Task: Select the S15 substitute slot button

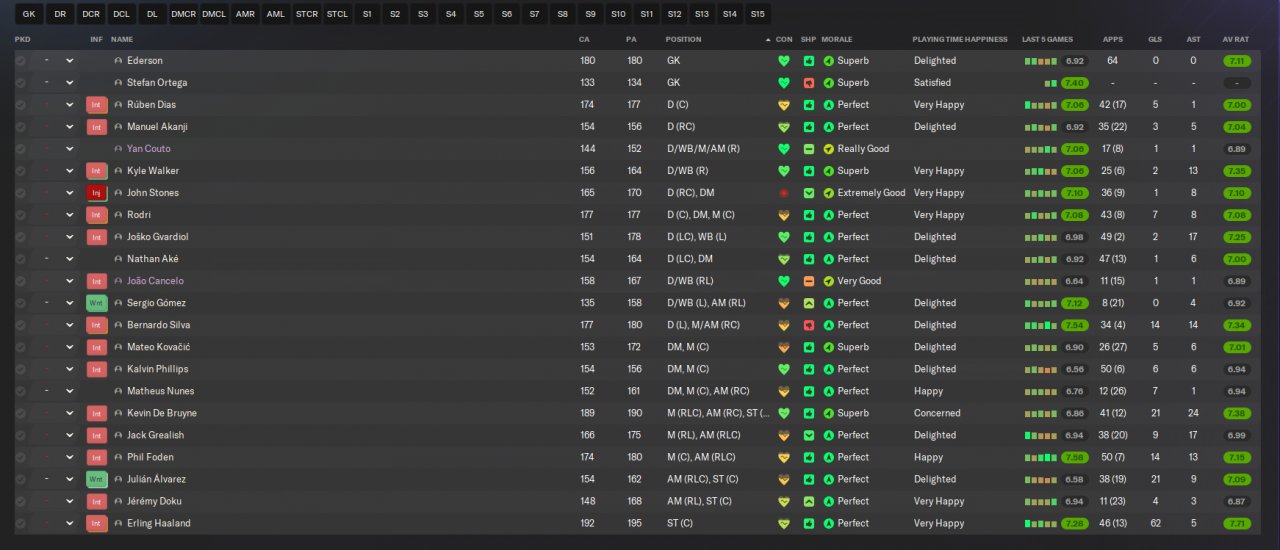Action: [757, 15]
